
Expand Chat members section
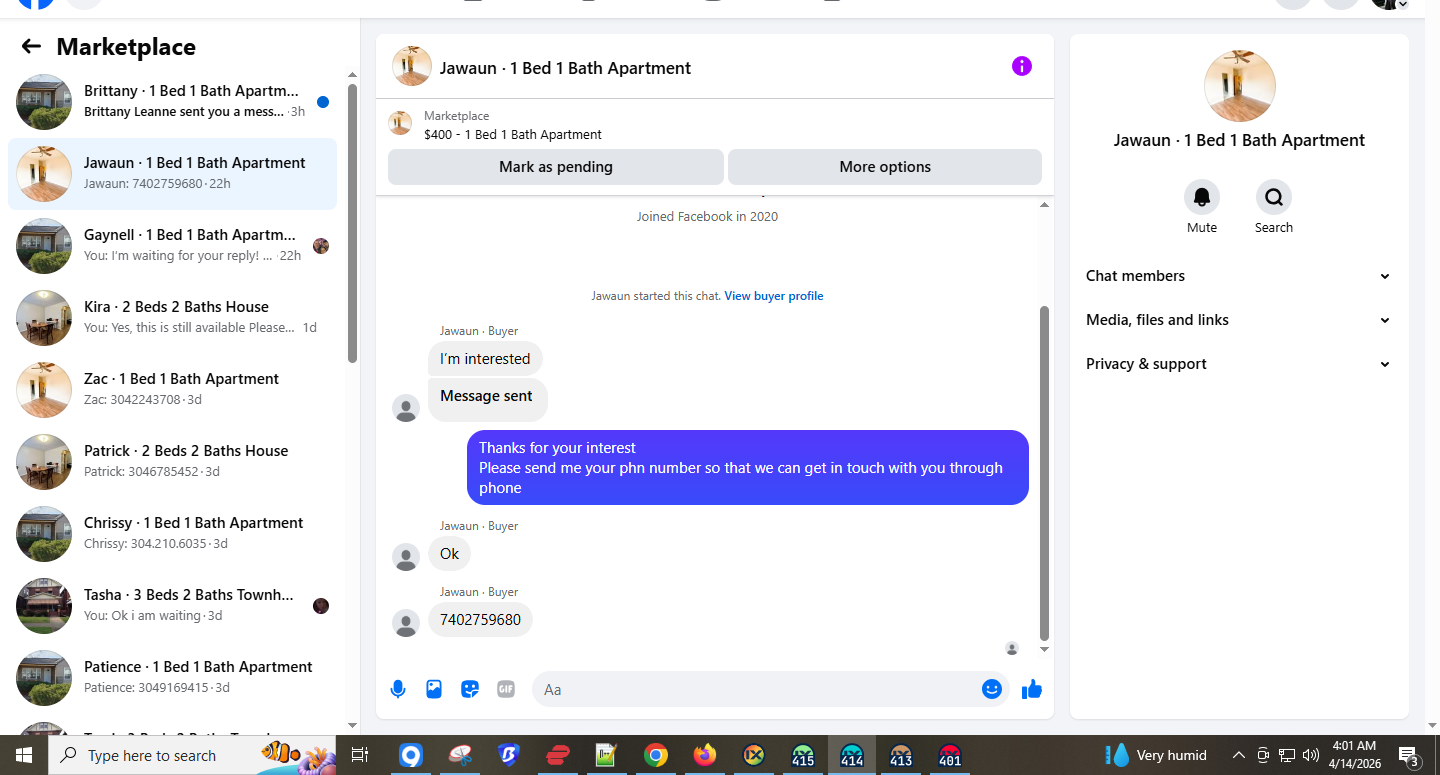click(x=1239, y=276)
